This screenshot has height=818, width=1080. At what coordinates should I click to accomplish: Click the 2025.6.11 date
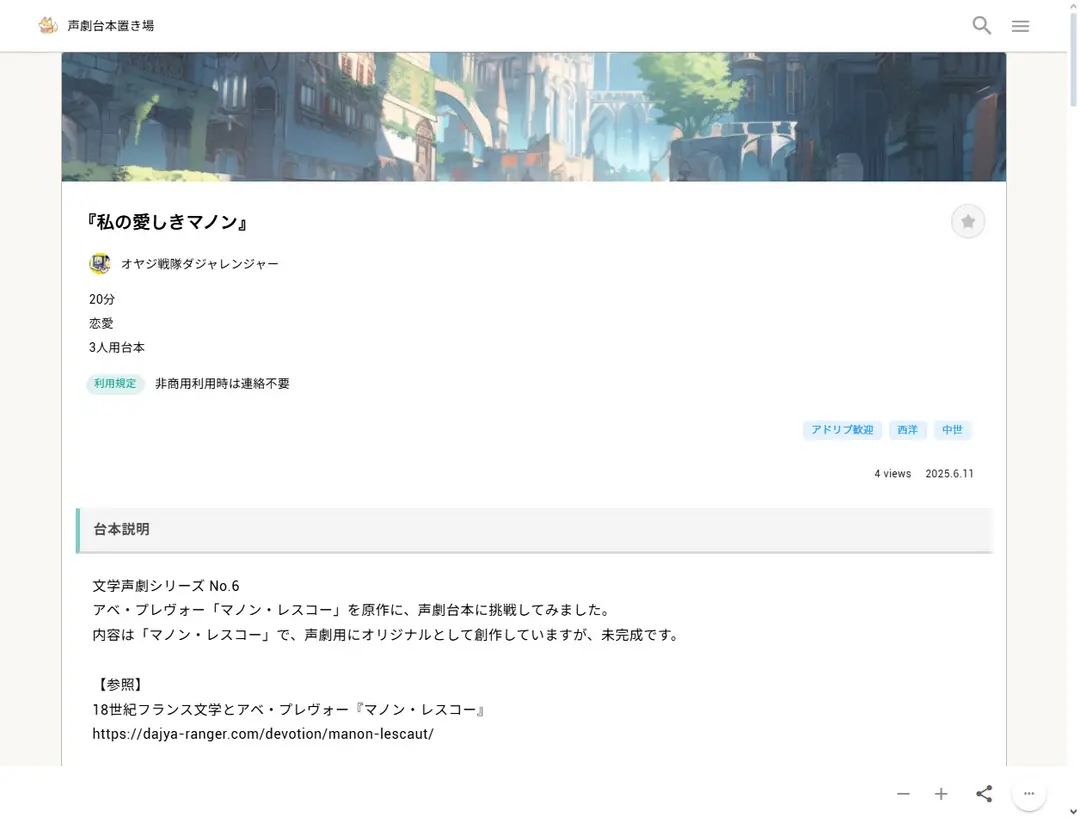949,474
